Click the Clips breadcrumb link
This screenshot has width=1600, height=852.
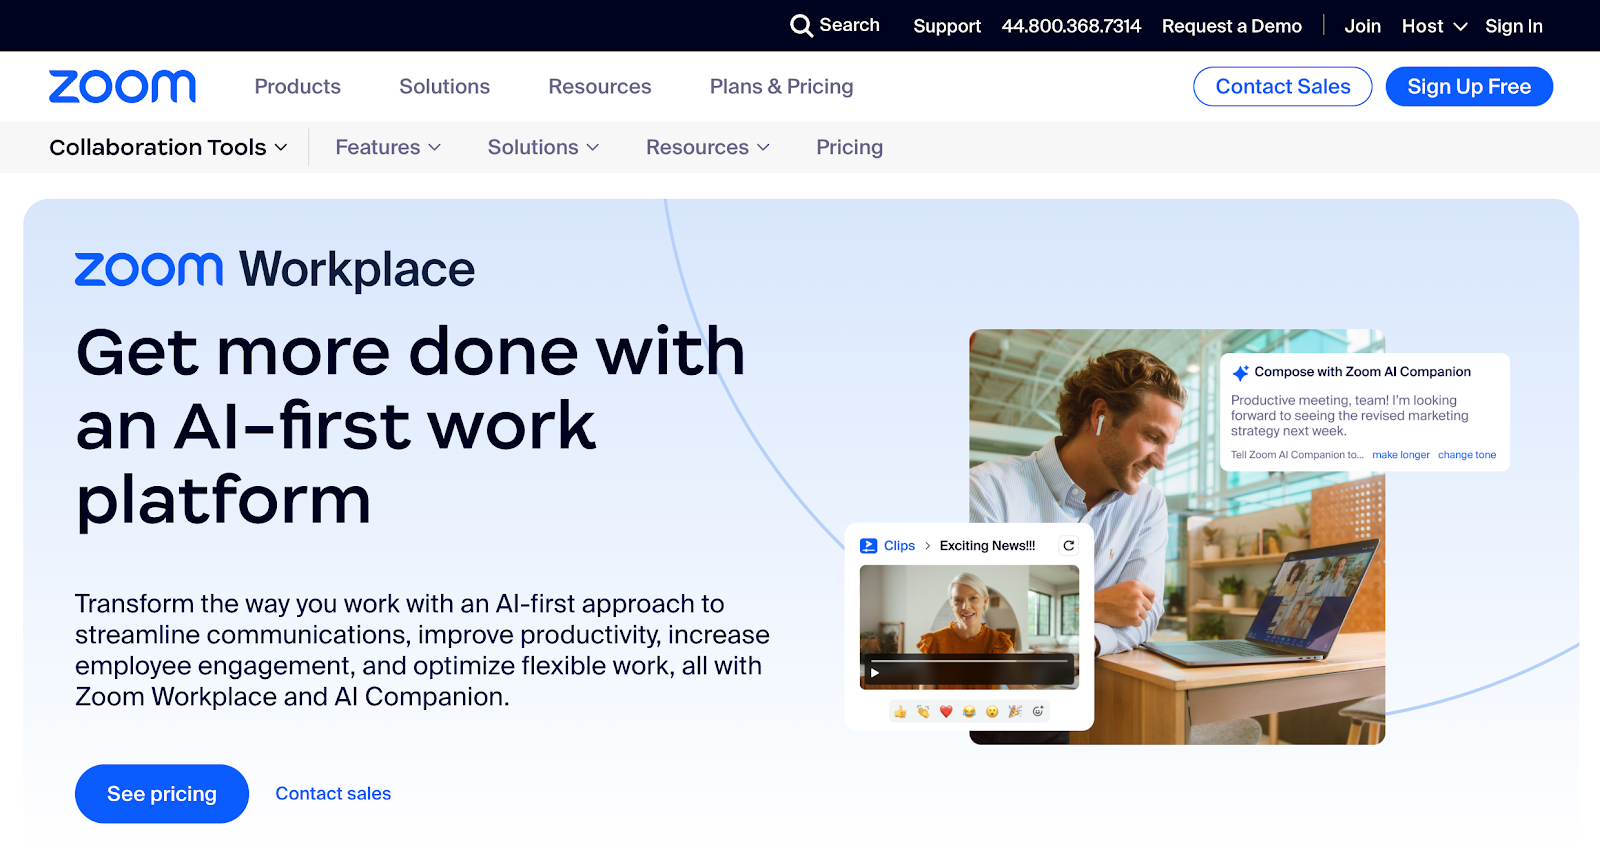click(x=899, y=545)
